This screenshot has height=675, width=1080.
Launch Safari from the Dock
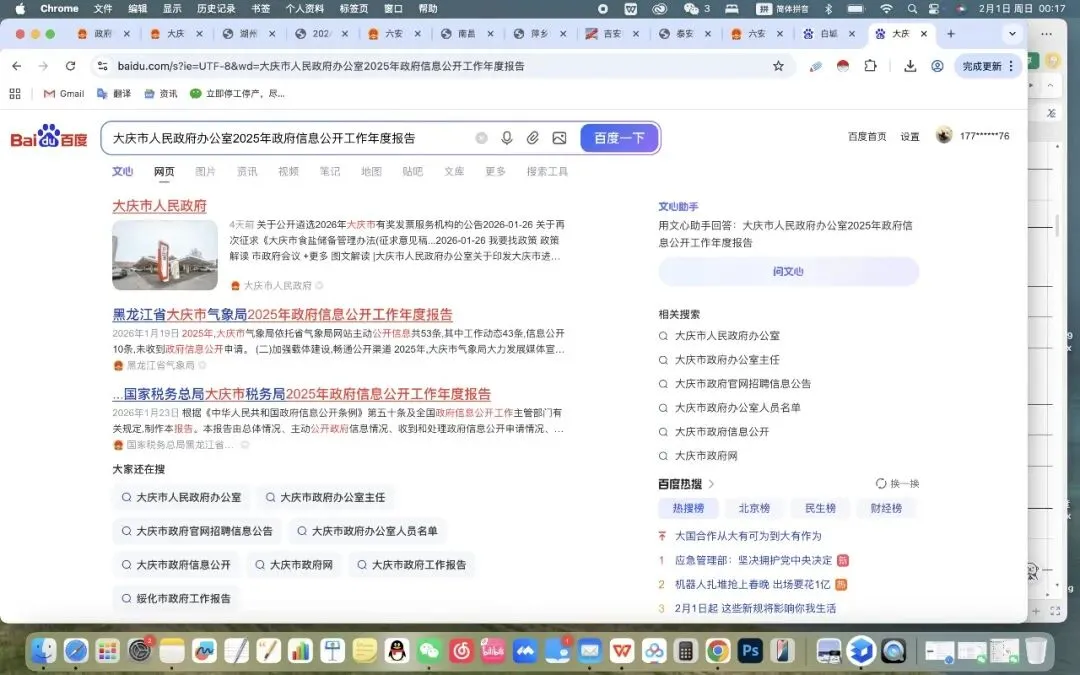coord(76,650)
